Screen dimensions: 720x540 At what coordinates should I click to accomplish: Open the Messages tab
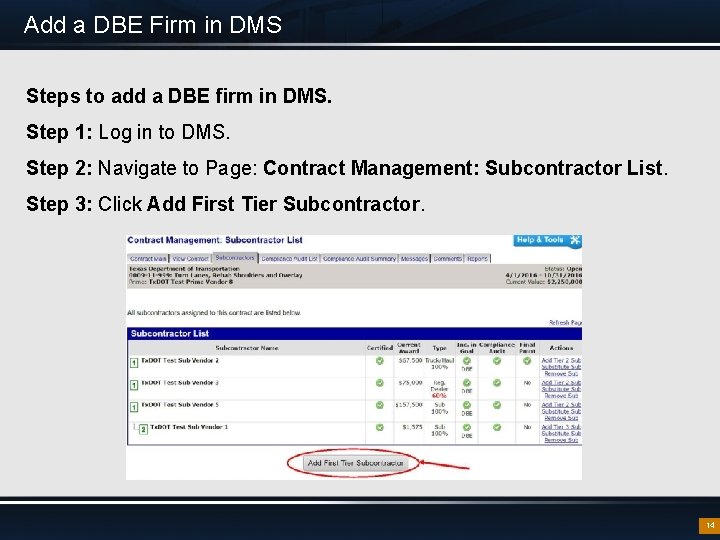click(x=414, y=259)
